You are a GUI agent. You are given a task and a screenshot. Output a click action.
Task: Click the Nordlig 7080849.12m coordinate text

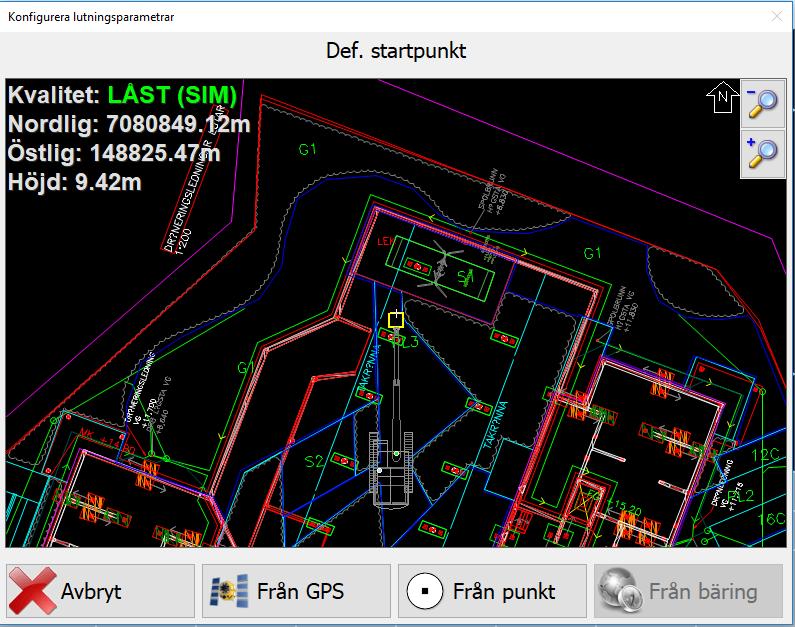(129, 124)
